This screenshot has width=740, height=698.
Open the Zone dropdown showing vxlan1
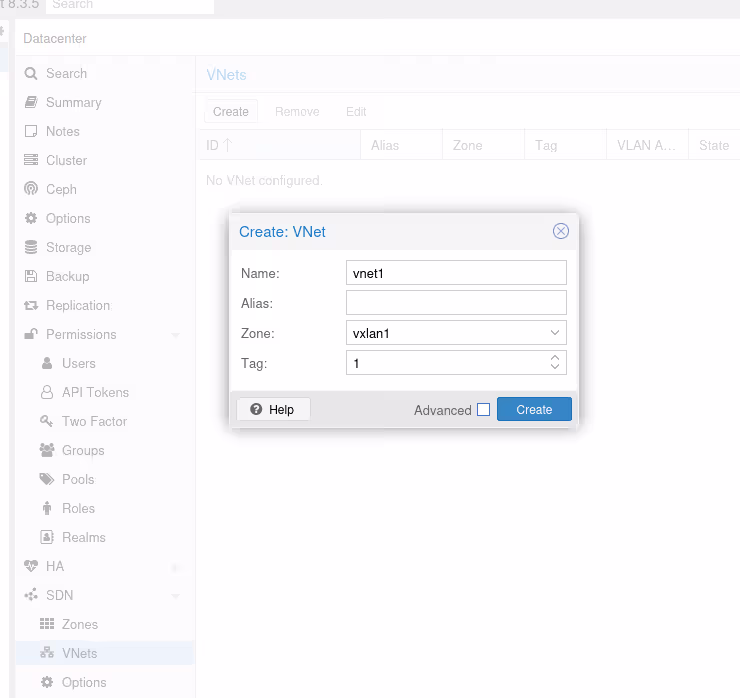pos(555,333)
